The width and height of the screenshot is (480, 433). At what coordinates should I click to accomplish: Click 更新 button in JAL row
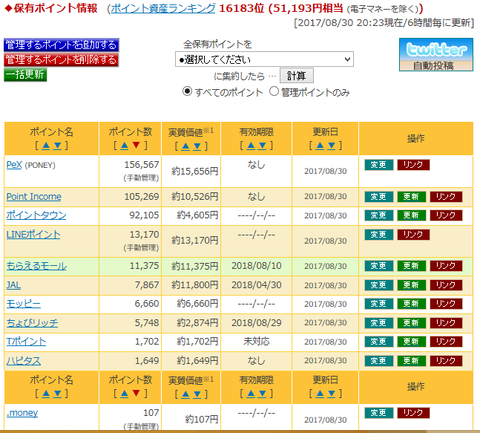pos(411,285)
